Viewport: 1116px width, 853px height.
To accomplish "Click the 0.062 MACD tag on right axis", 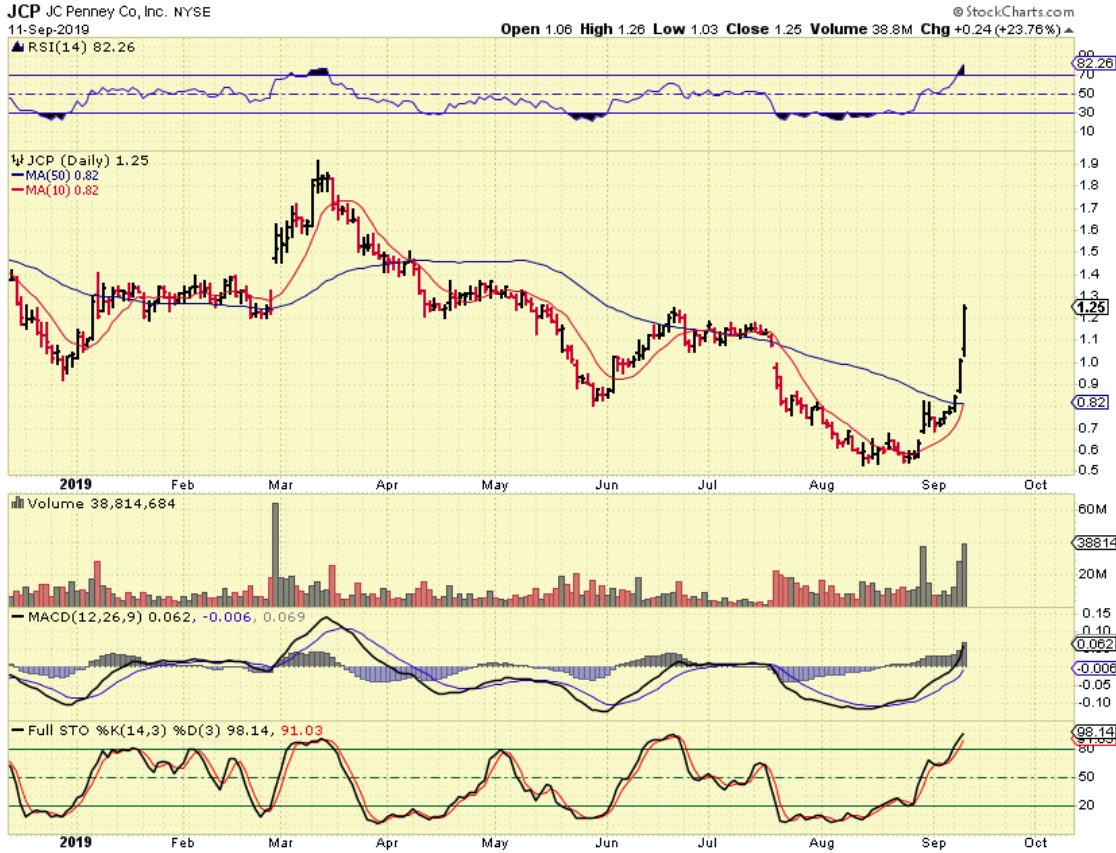I will 1094,644.
